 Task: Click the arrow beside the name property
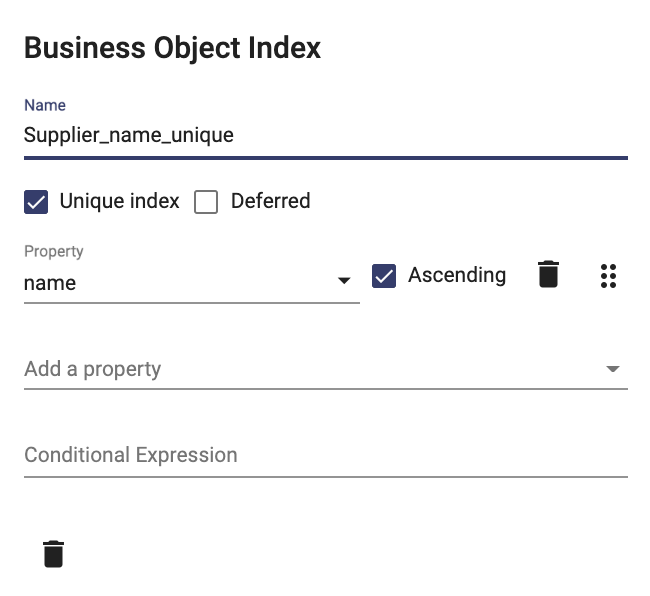click(344, 281)
